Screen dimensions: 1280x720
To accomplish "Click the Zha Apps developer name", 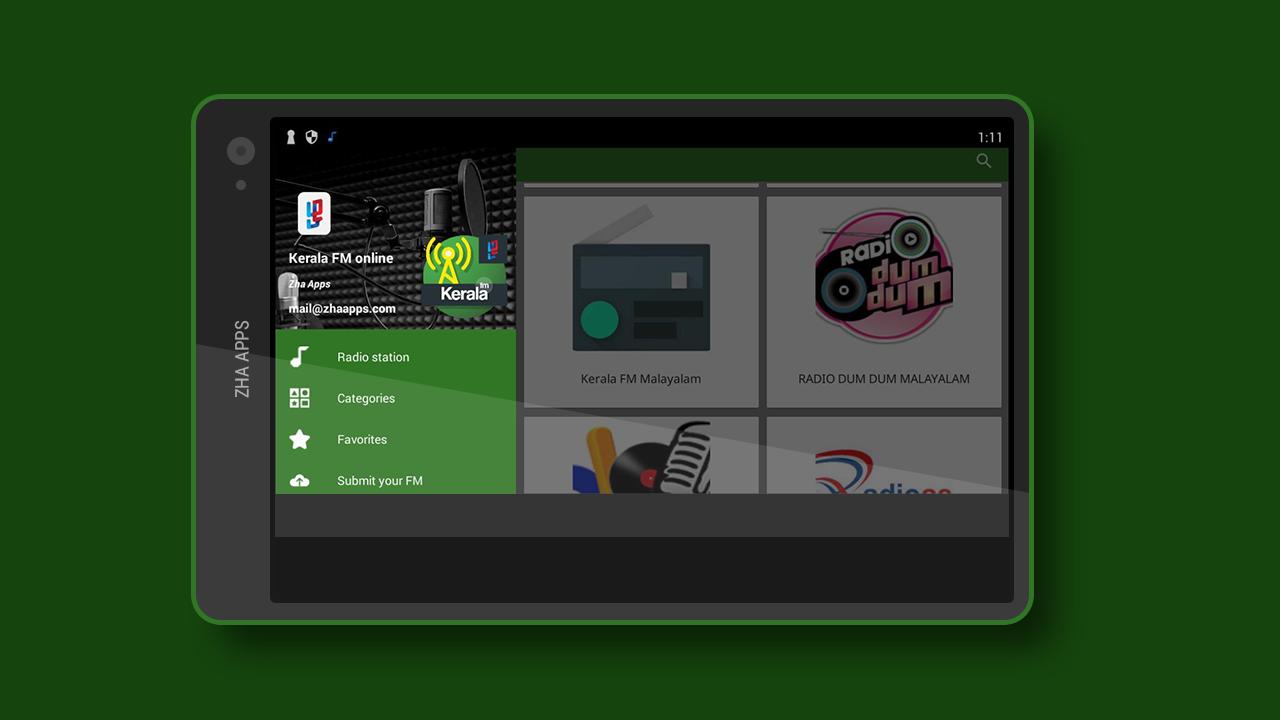I will click(x=309, y=284).
